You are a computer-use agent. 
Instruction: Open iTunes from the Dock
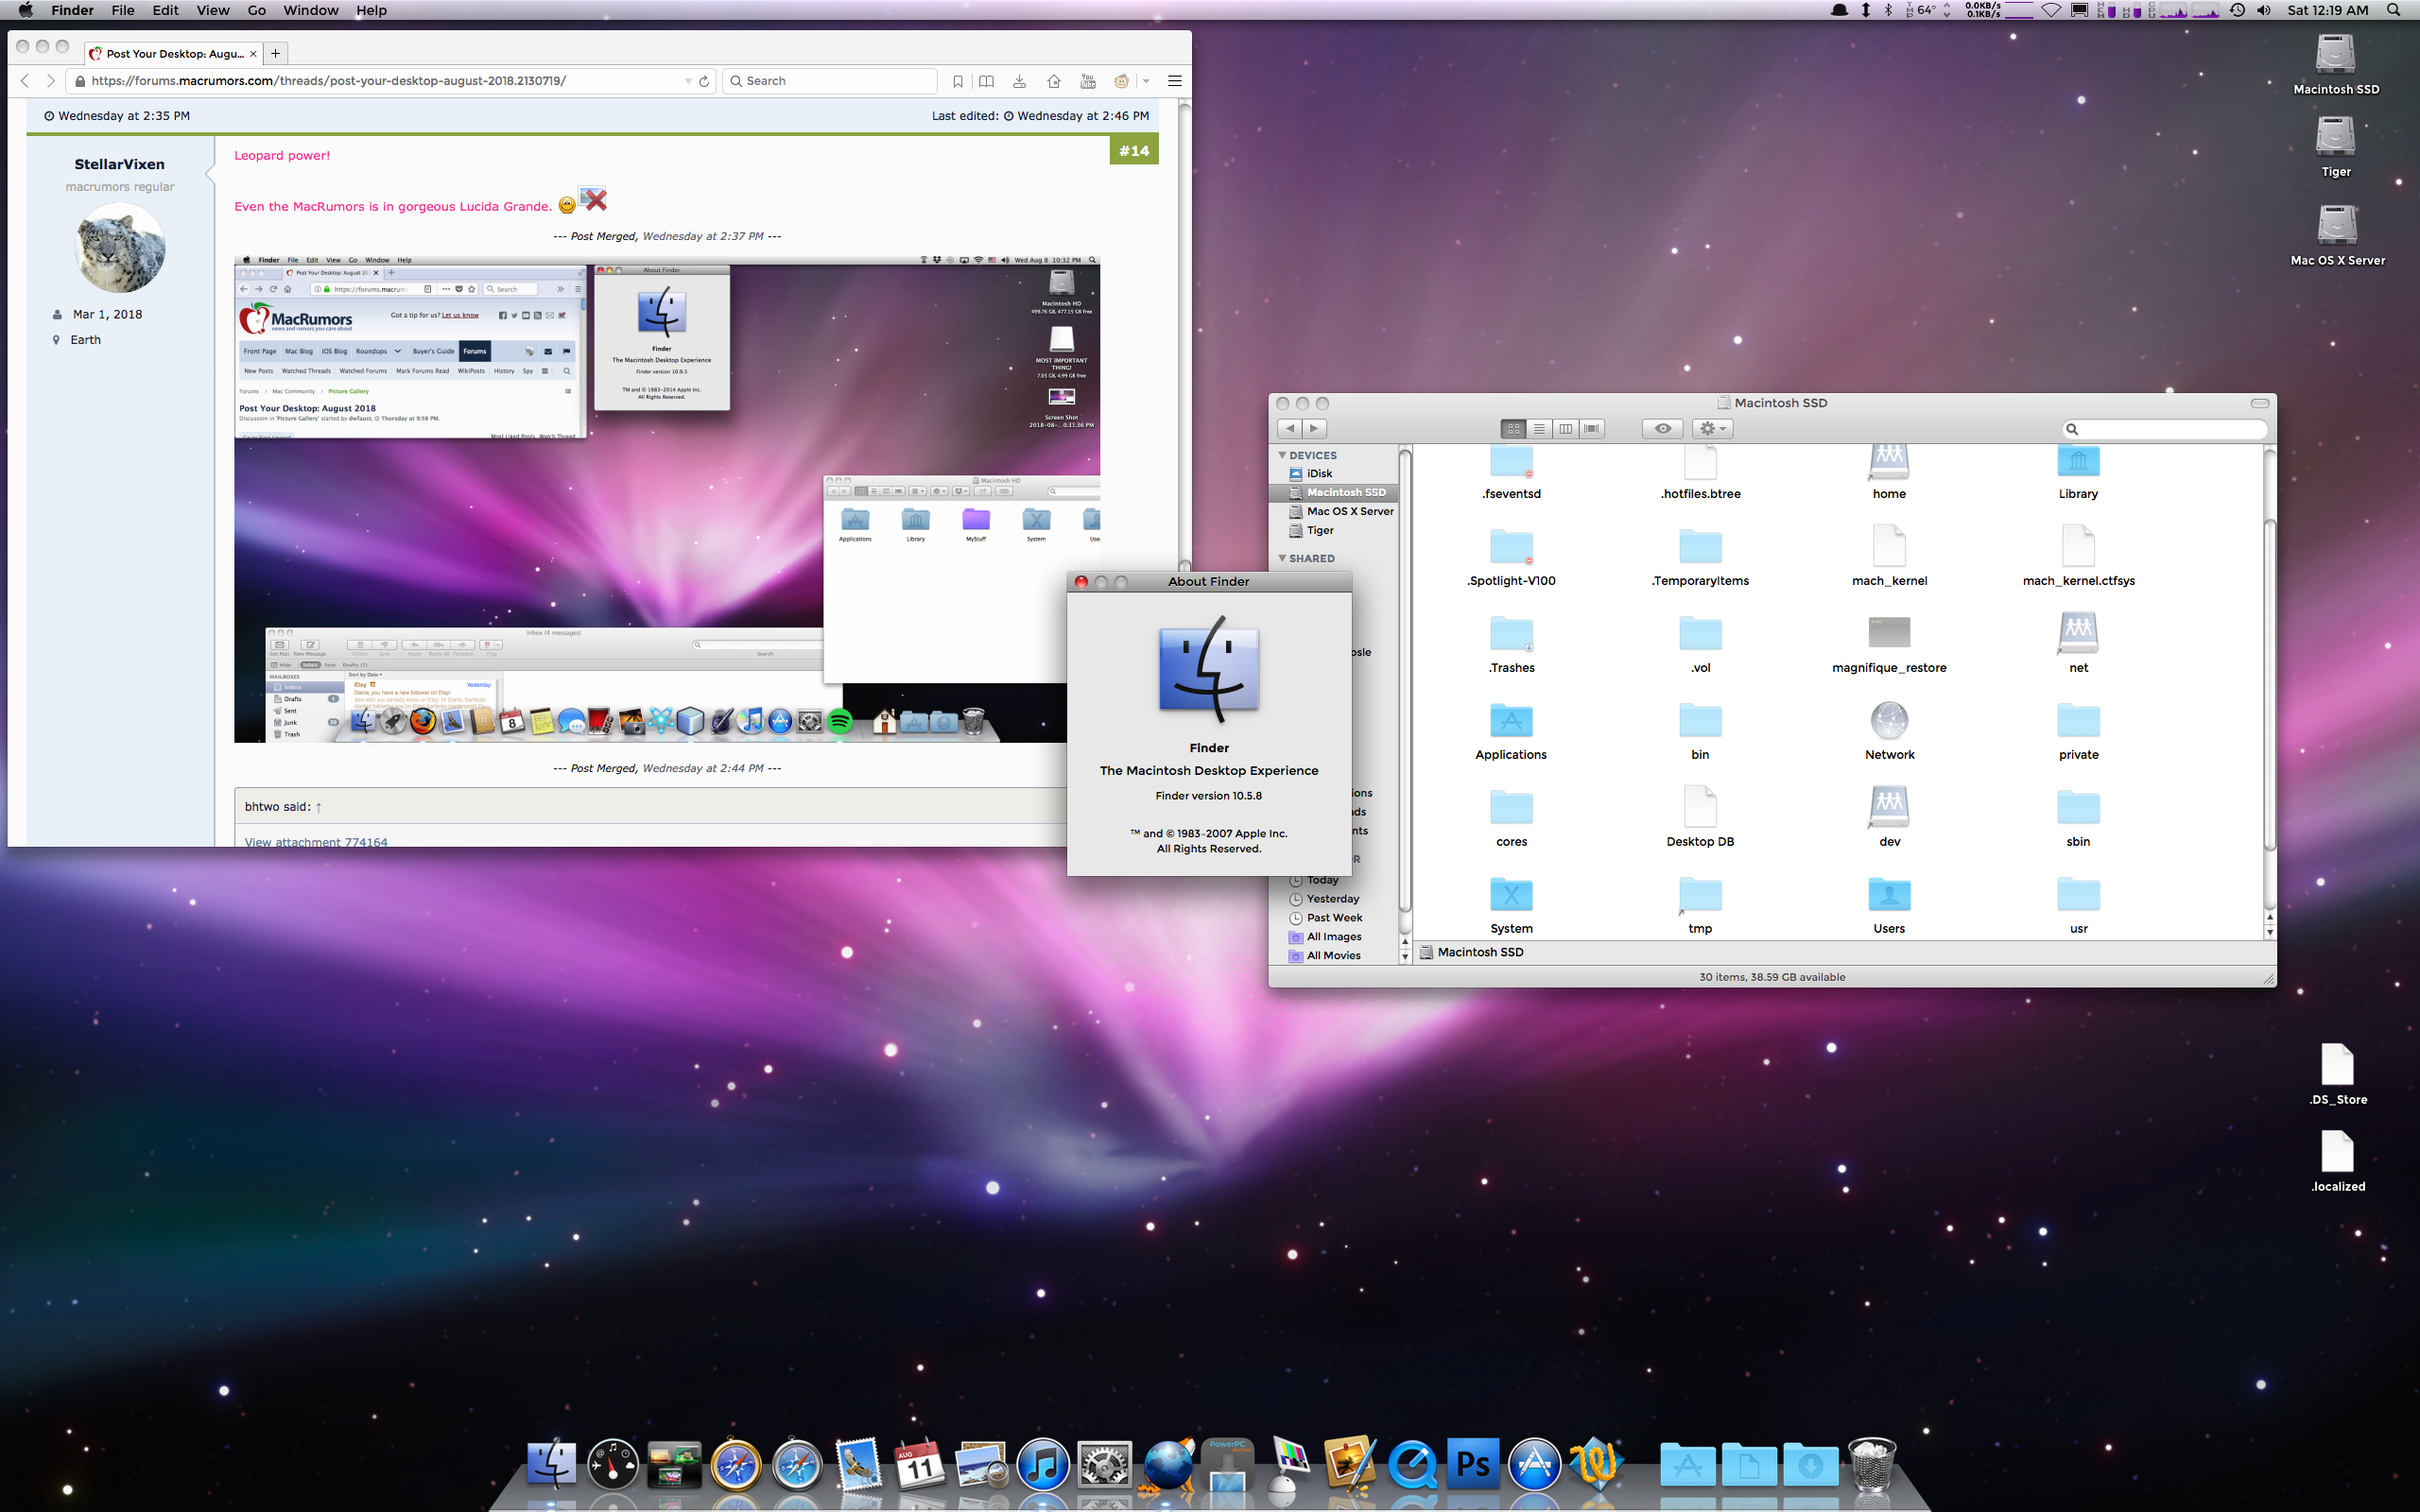point(1042,1466)
